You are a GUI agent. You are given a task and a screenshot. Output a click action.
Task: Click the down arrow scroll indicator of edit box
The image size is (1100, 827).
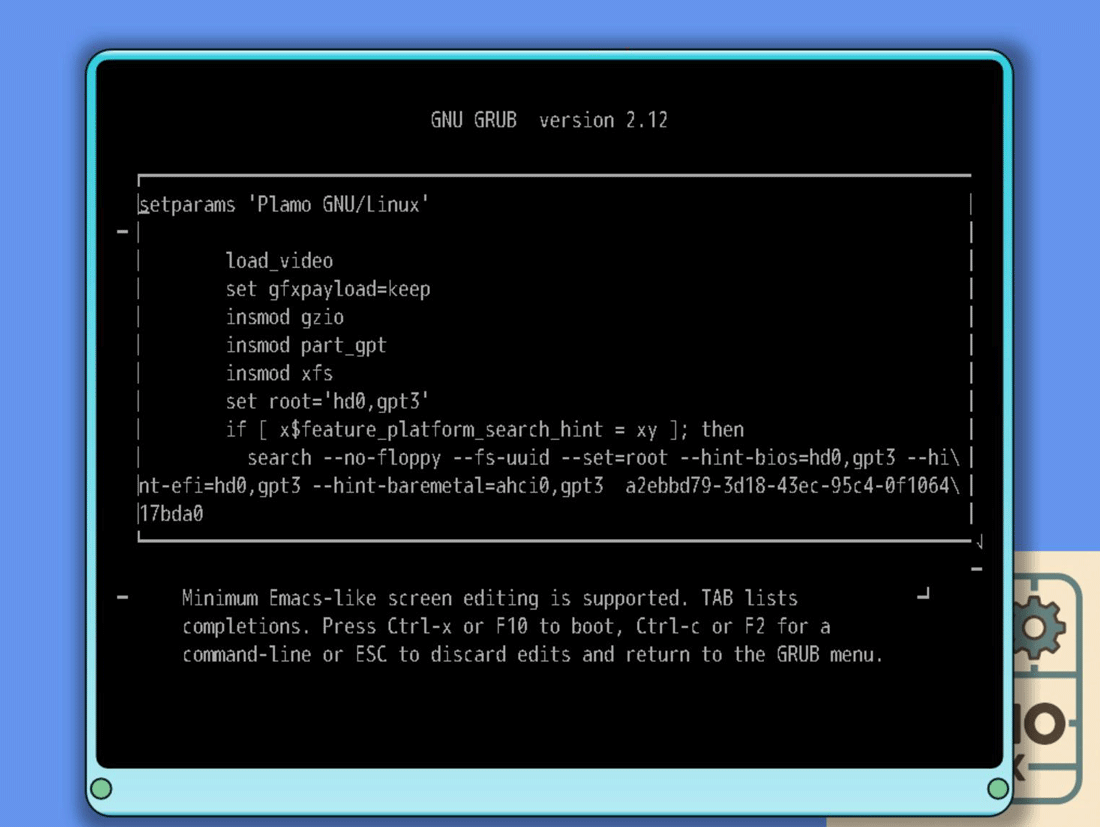point(979,541)
